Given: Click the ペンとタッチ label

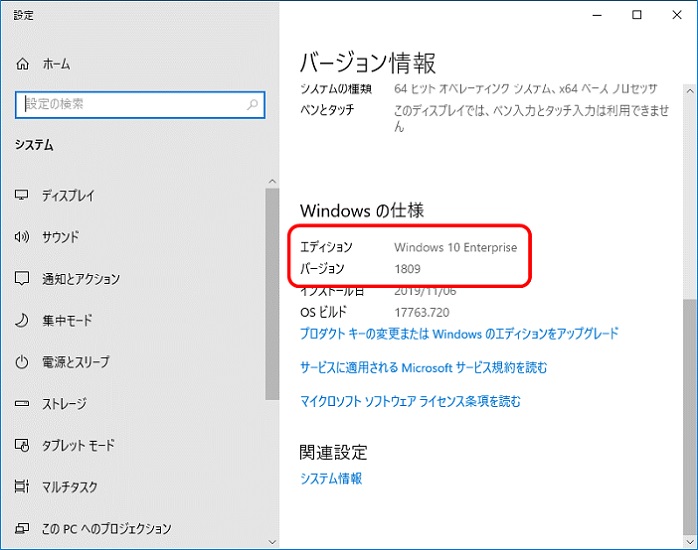Looking at the screenshot, I should click(x=327, y=109).
